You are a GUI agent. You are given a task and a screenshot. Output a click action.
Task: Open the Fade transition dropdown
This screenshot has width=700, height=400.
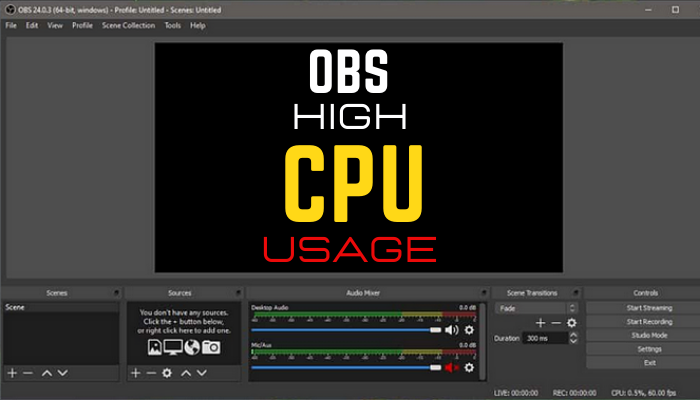point(536,308)
